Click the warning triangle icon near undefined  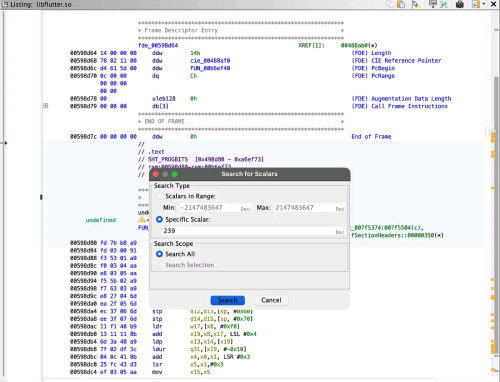pos(142,220)
